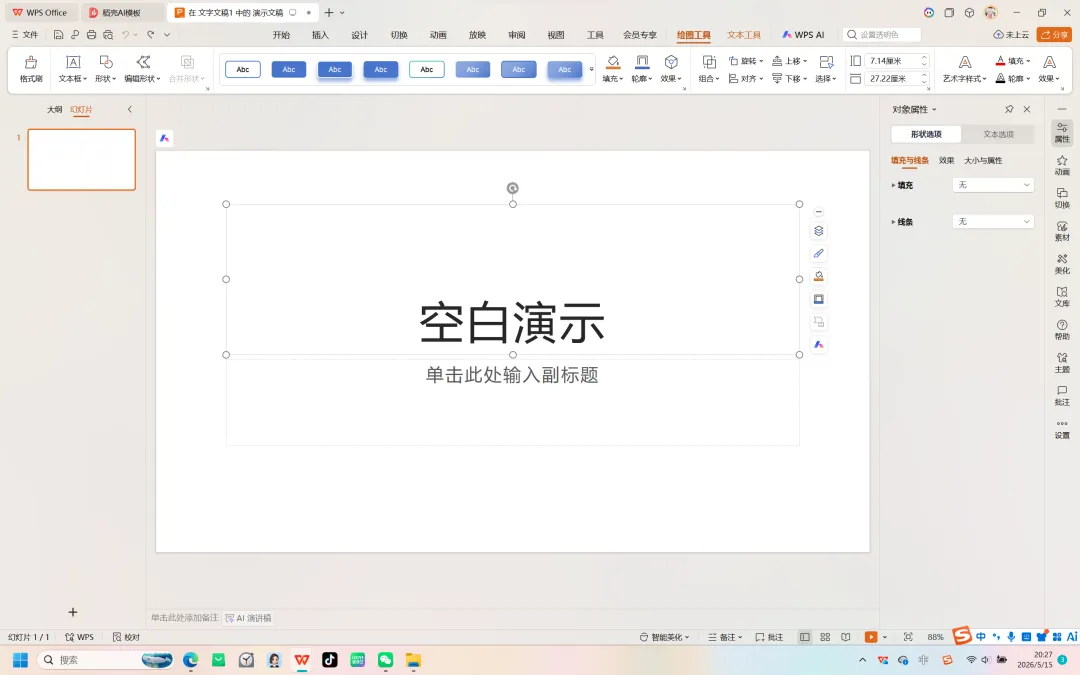Switch to slide sorter view icon

pyautogui.click(x=824, y=637)
